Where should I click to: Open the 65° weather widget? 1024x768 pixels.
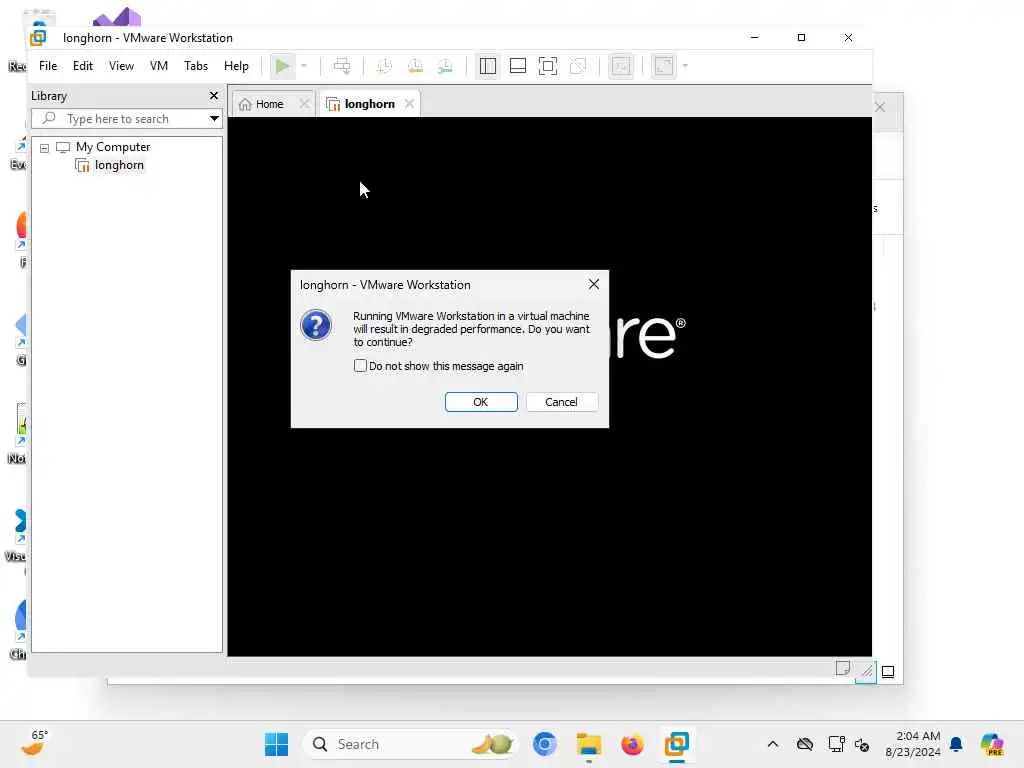[34, 743]
